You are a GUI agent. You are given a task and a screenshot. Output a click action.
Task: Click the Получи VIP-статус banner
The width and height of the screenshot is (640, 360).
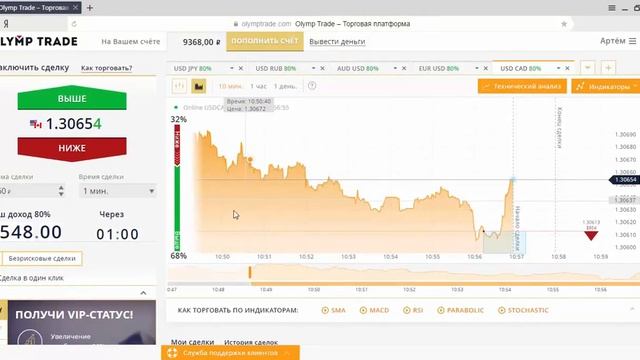coord(82,322)
